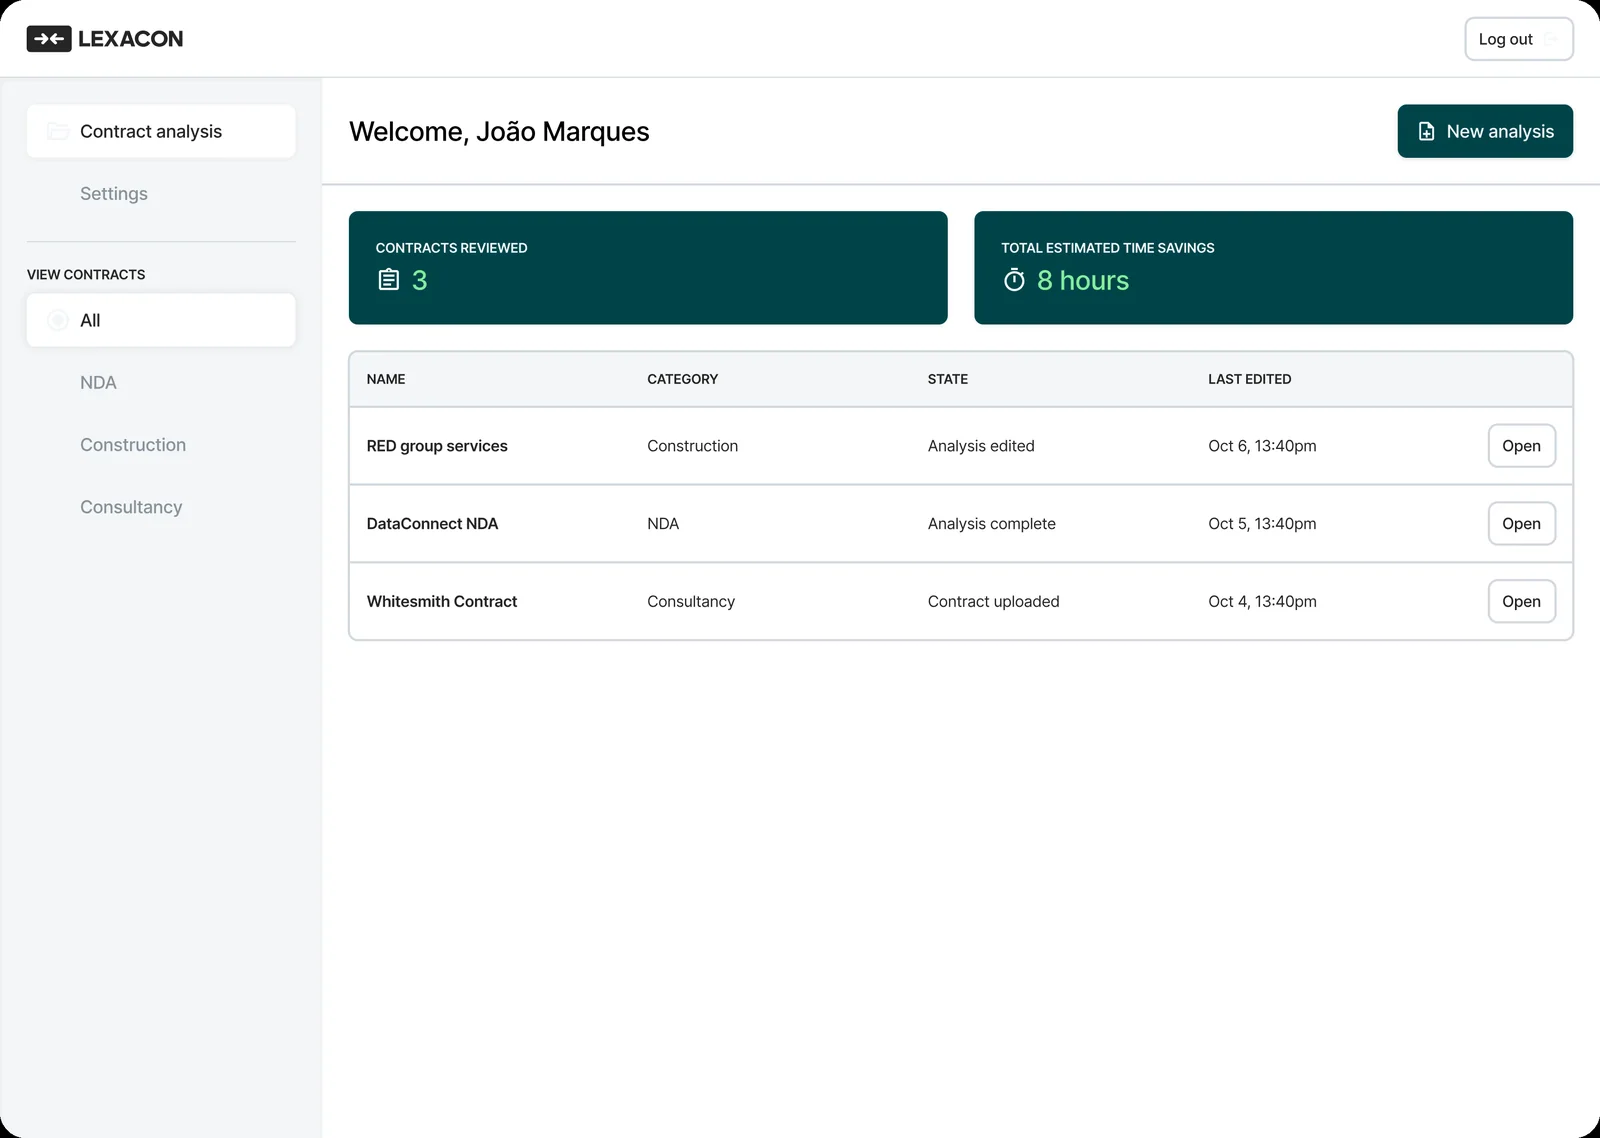Open the Whitesmith Contract row
Image resolution: width=1600 pixels, height=1138 pixels.
tap(1521, 601)
